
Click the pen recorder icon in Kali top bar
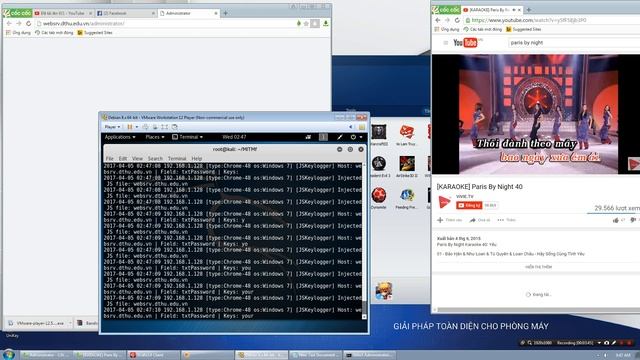pyautogui.click(x=340, y=137)
